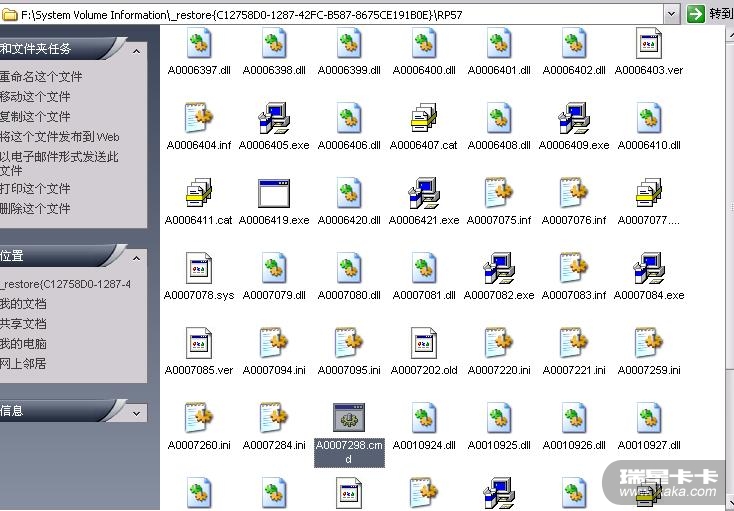Click the A0007079.dll filename label
This screenshot has height=511, width=734.
[x=274, y=295]
